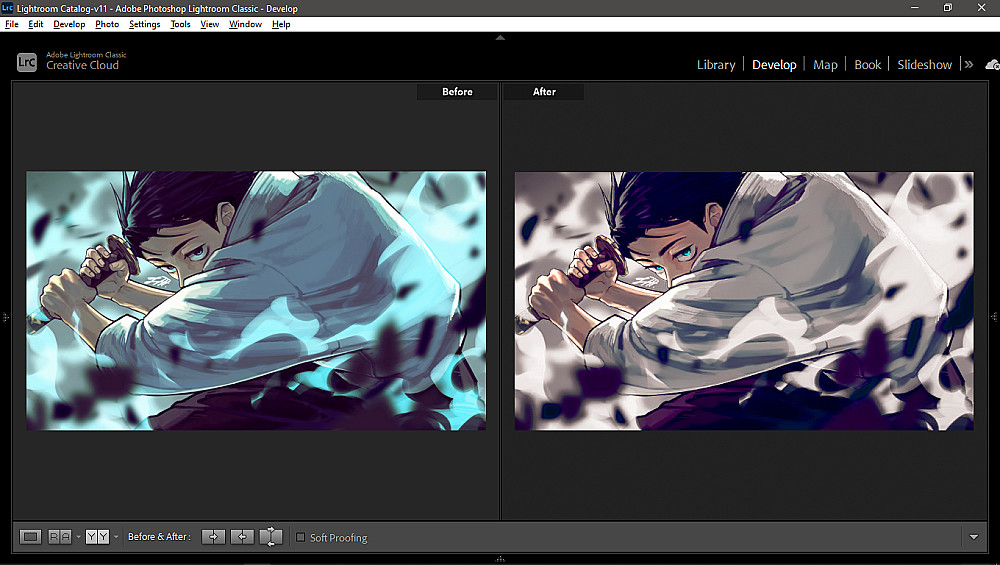Open the Tools menu
The image size is (1000, 565).
180,24
